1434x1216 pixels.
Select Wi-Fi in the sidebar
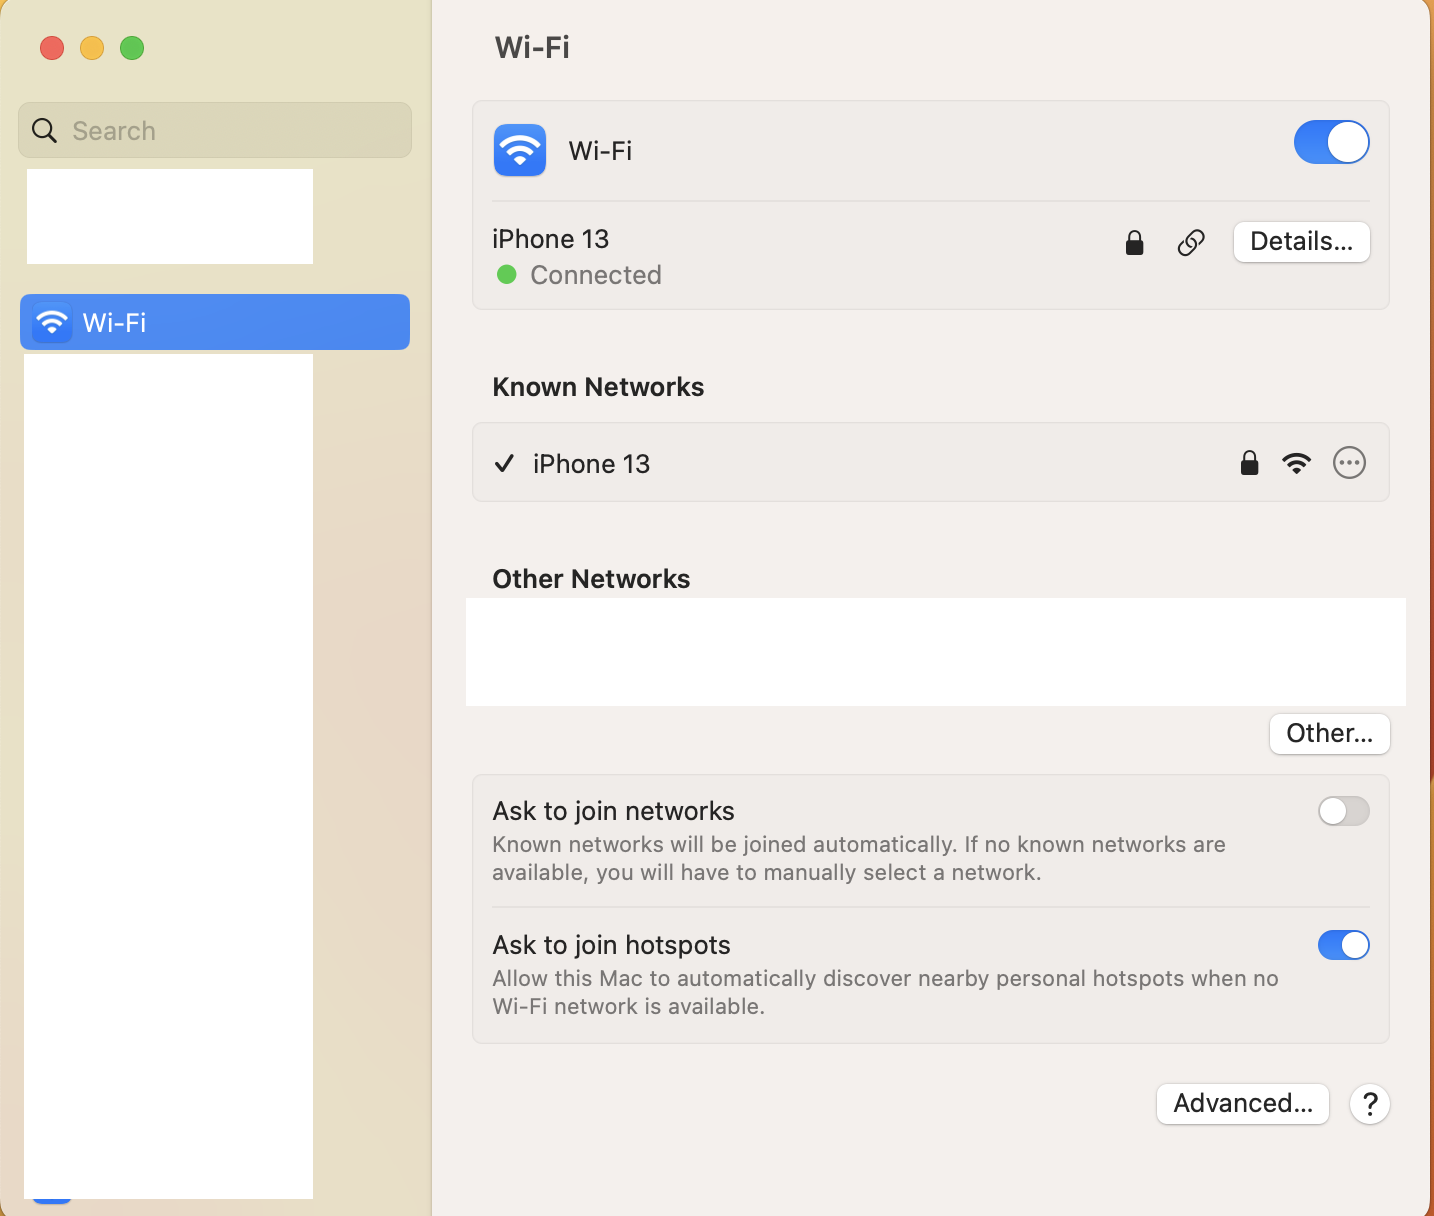pyautogui.click(x=215, y=322)
